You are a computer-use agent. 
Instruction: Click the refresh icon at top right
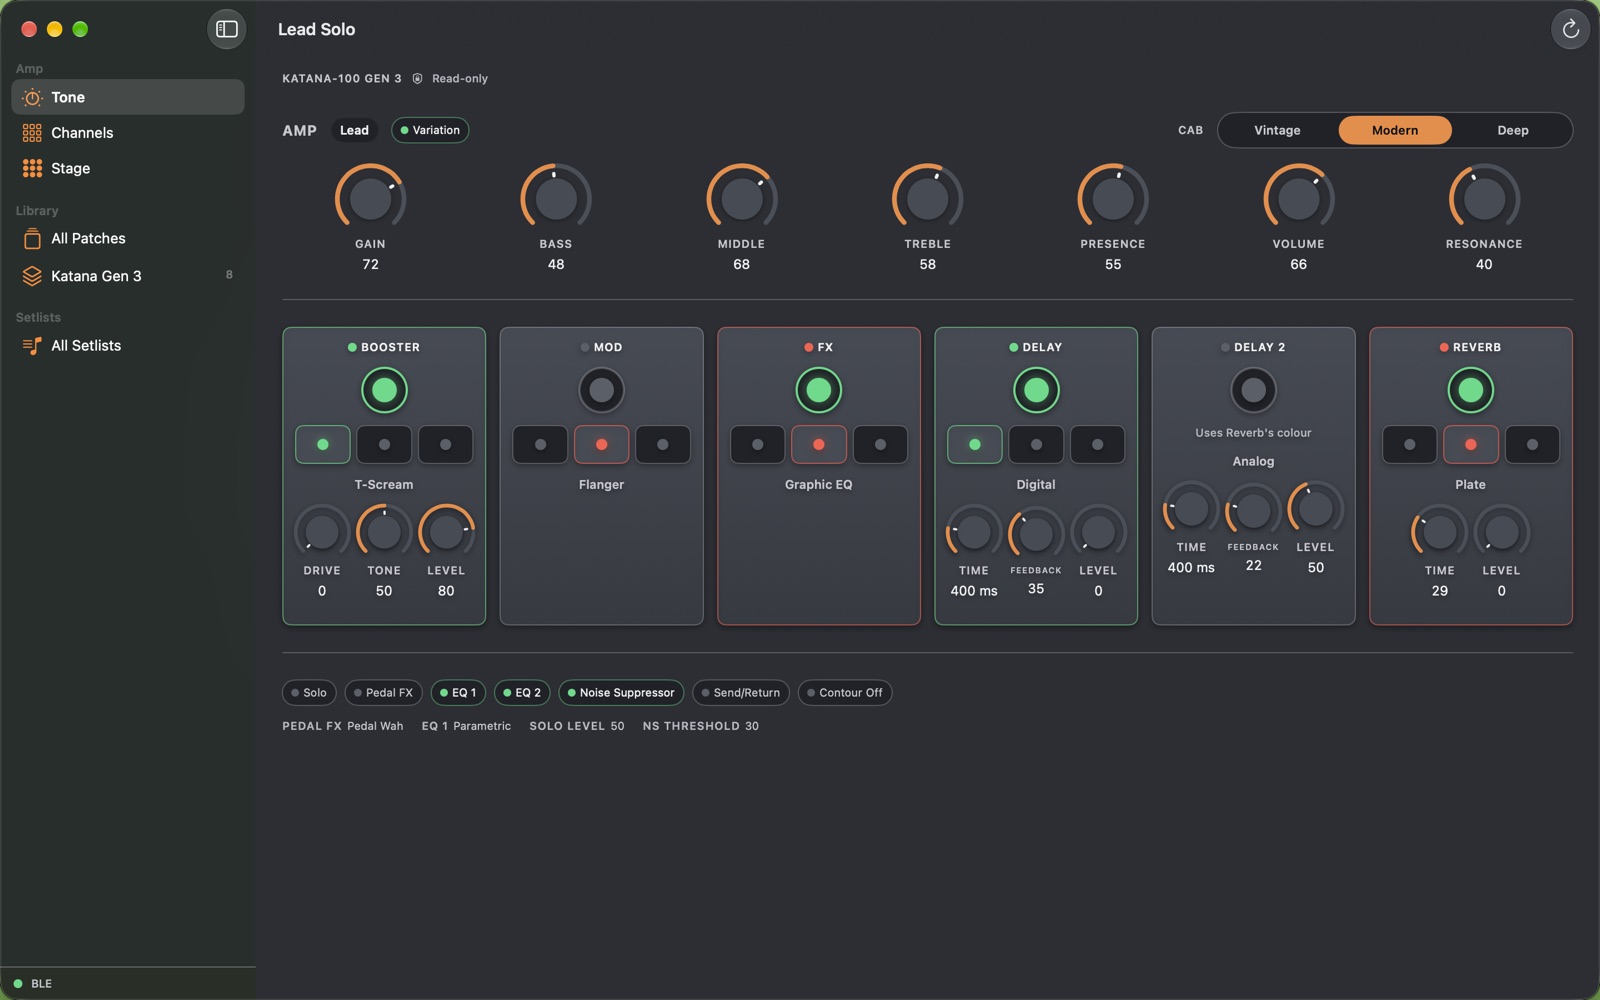[x=1570, y=29]
